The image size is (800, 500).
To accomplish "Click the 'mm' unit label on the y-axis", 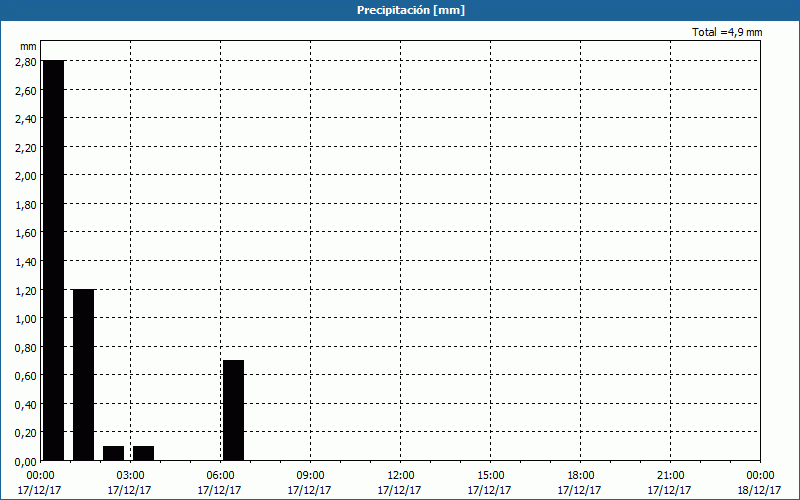I will (29, 46).
